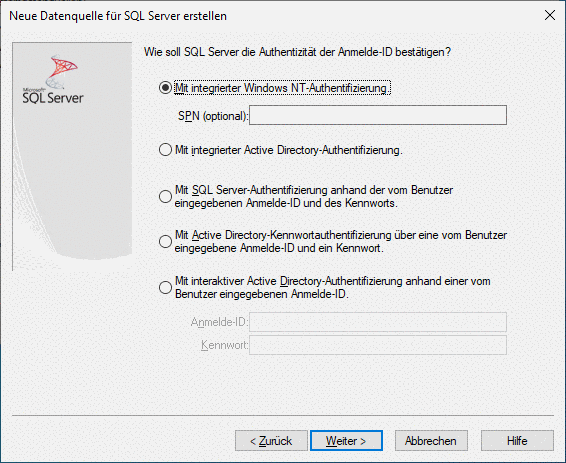This screenshot has height=463, width=566.
Task: Go back with the Zurück button
Action: [x=271, y=441]
